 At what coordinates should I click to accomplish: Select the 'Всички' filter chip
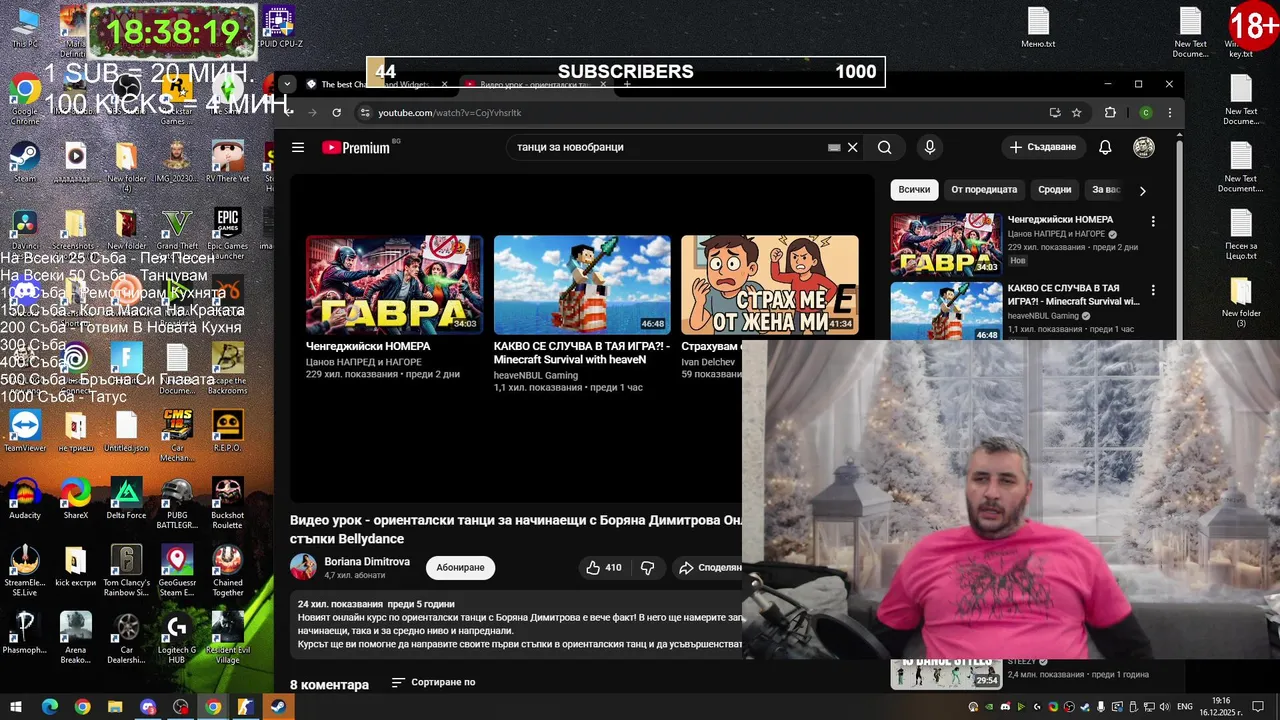point(914,189)
